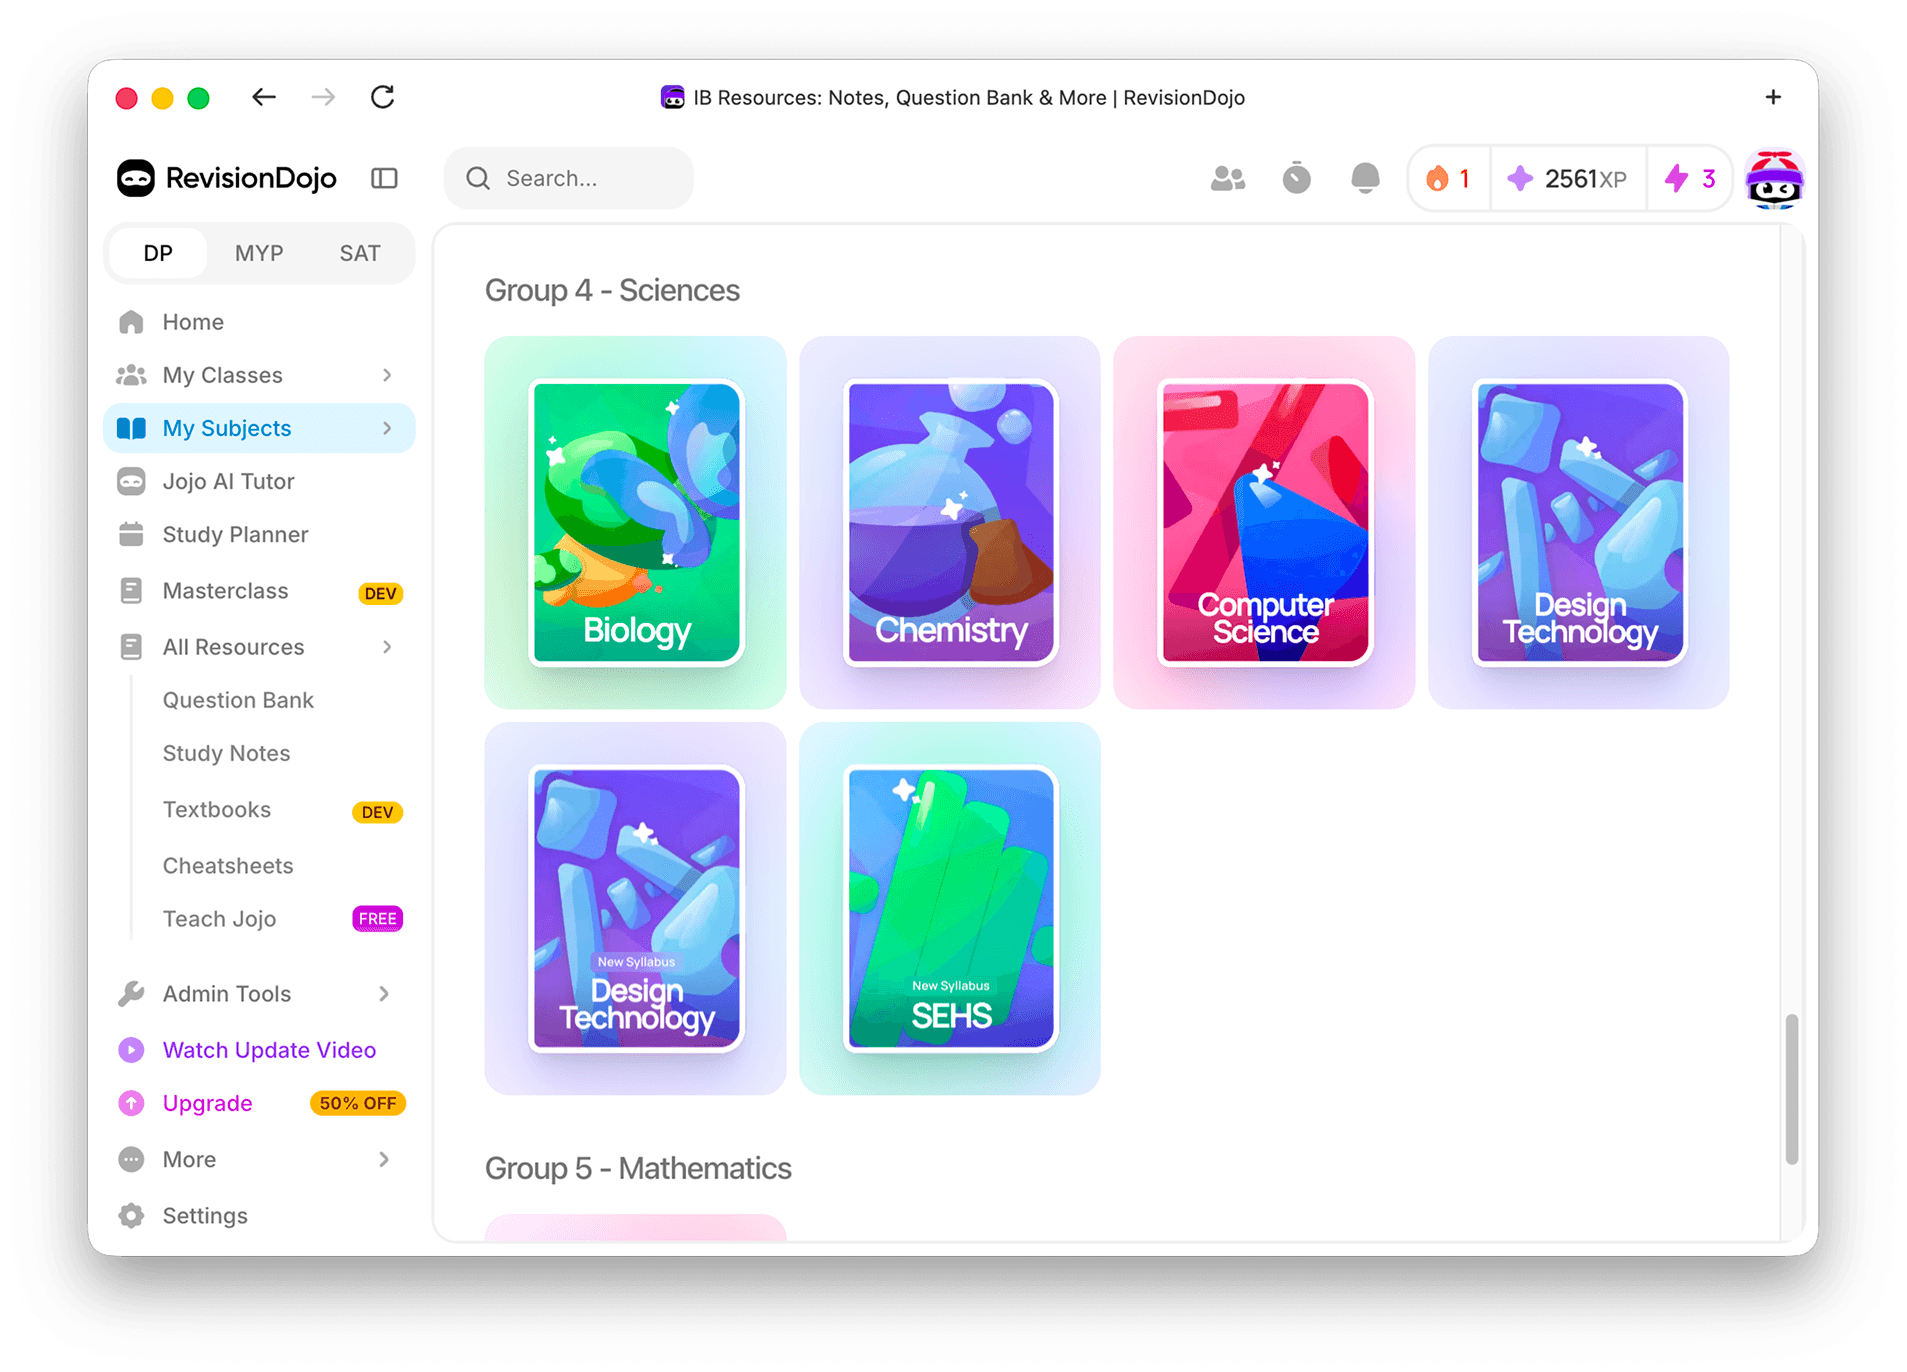Click the Upgrade arrow icon
This screenshot has height=1372, width=1907.
[x=131, y=1103]
